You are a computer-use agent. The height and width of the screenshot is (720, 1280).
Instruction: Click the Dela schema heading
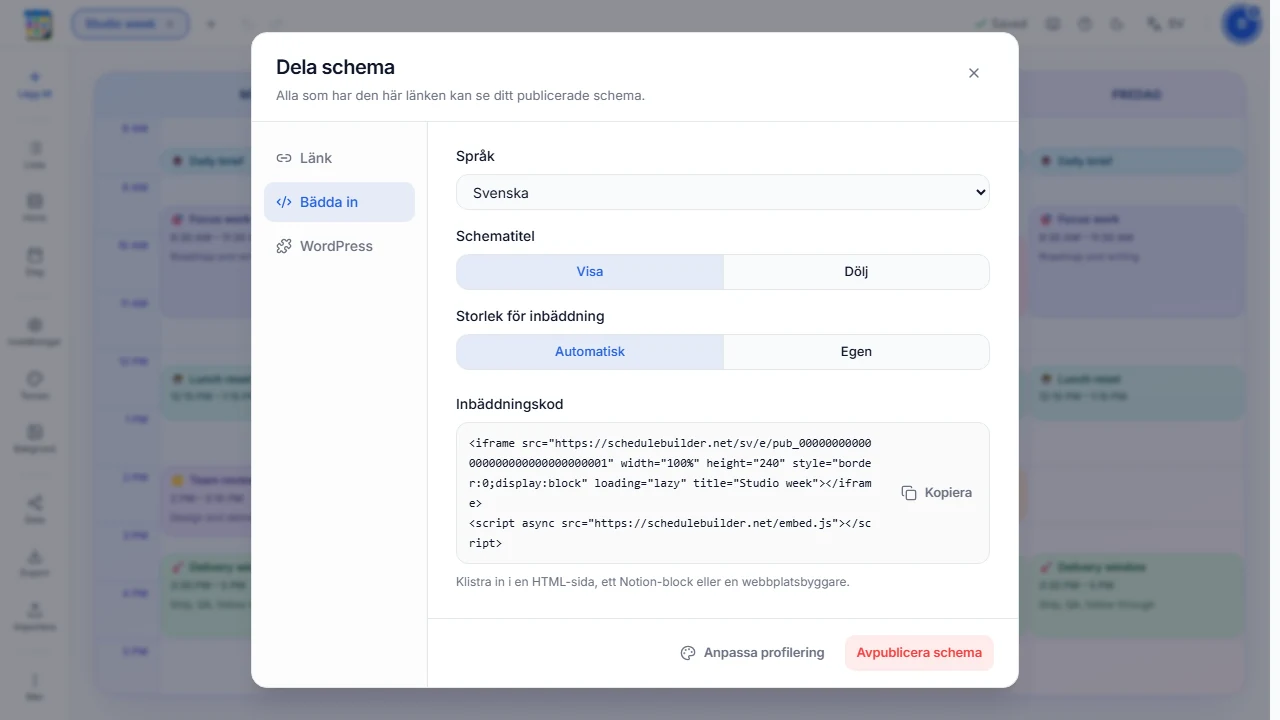point(335,67)
